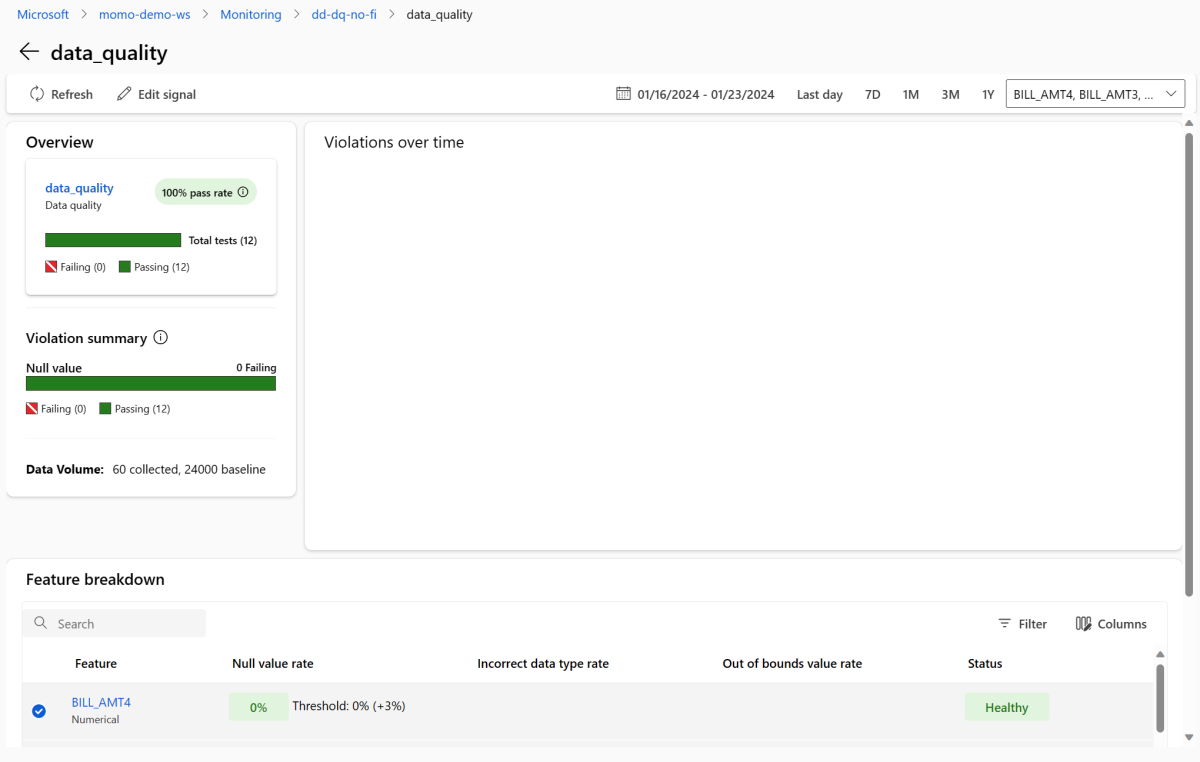This screenshot has height=762, width=1200.
Task: Click the Filter icon in Feature breakdown
Action: 1004,624
